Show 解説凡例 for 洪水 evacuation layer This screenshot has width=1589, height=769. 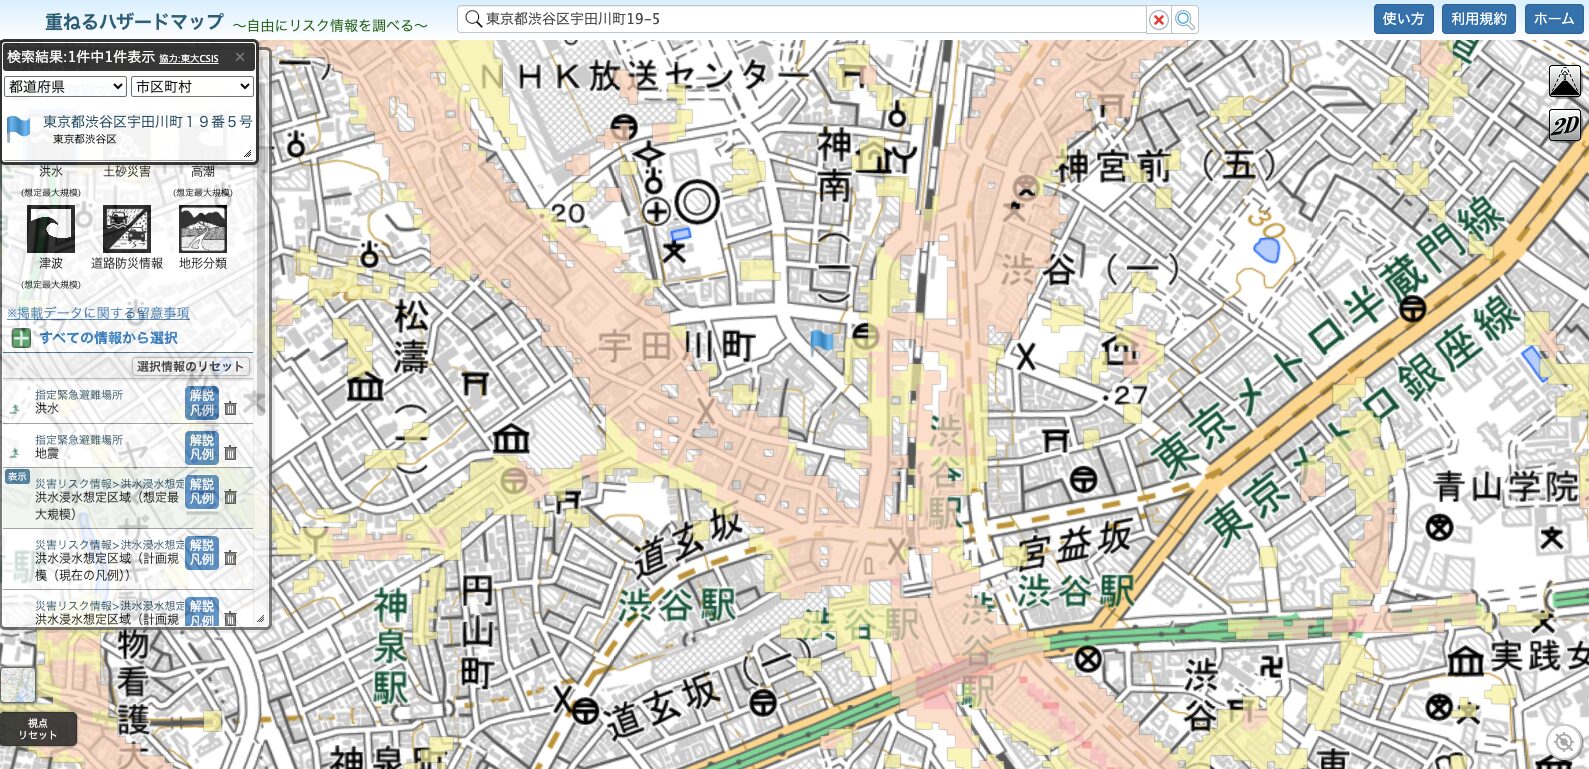click(x=202, y=403)
